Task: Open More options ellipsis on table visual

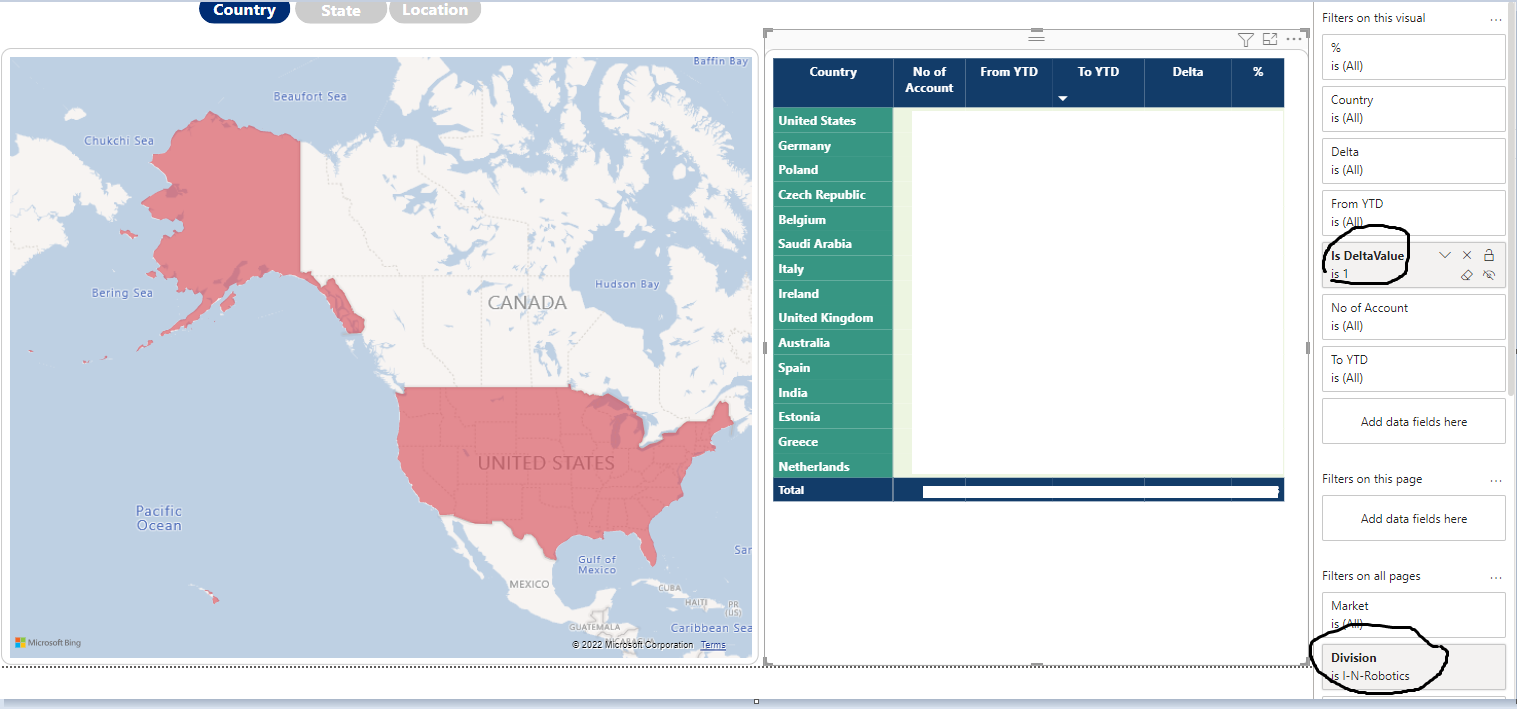Action: pos(1295,40)
